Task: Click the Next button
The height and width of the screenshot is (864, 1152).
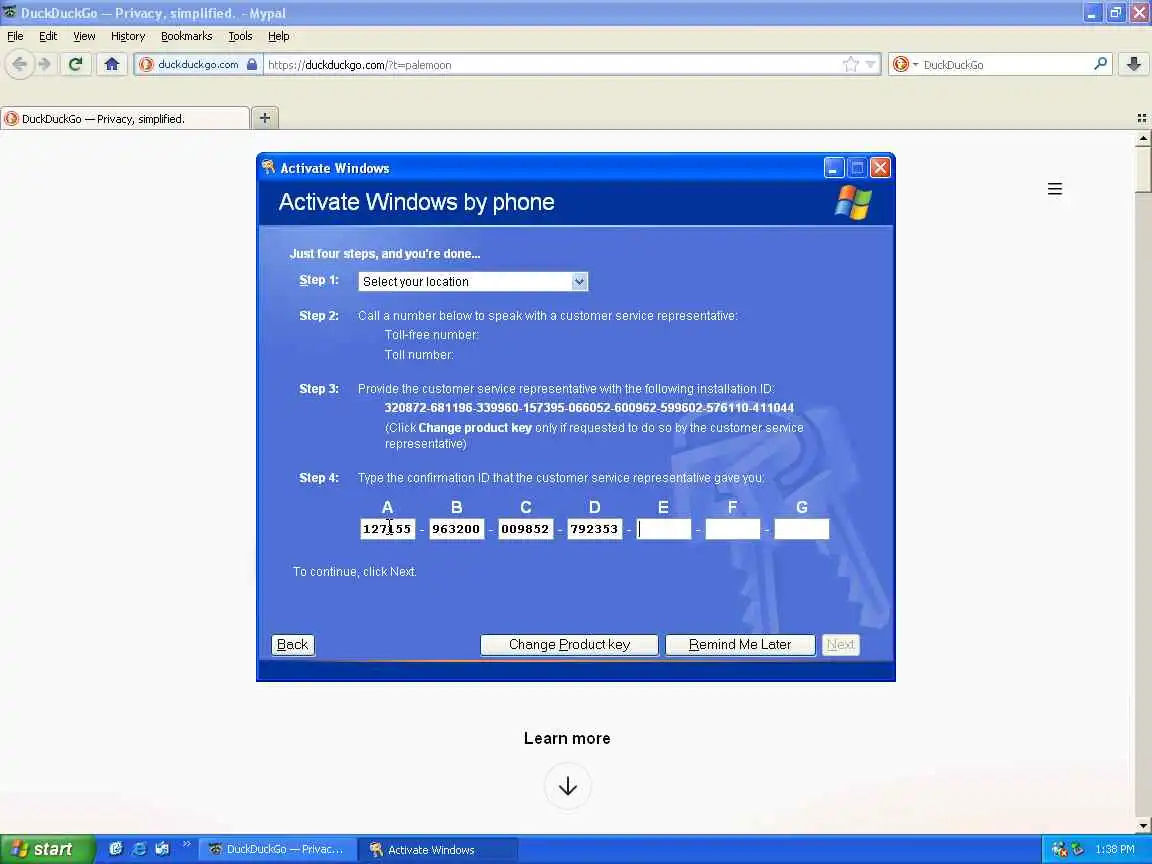Action: 840,645
